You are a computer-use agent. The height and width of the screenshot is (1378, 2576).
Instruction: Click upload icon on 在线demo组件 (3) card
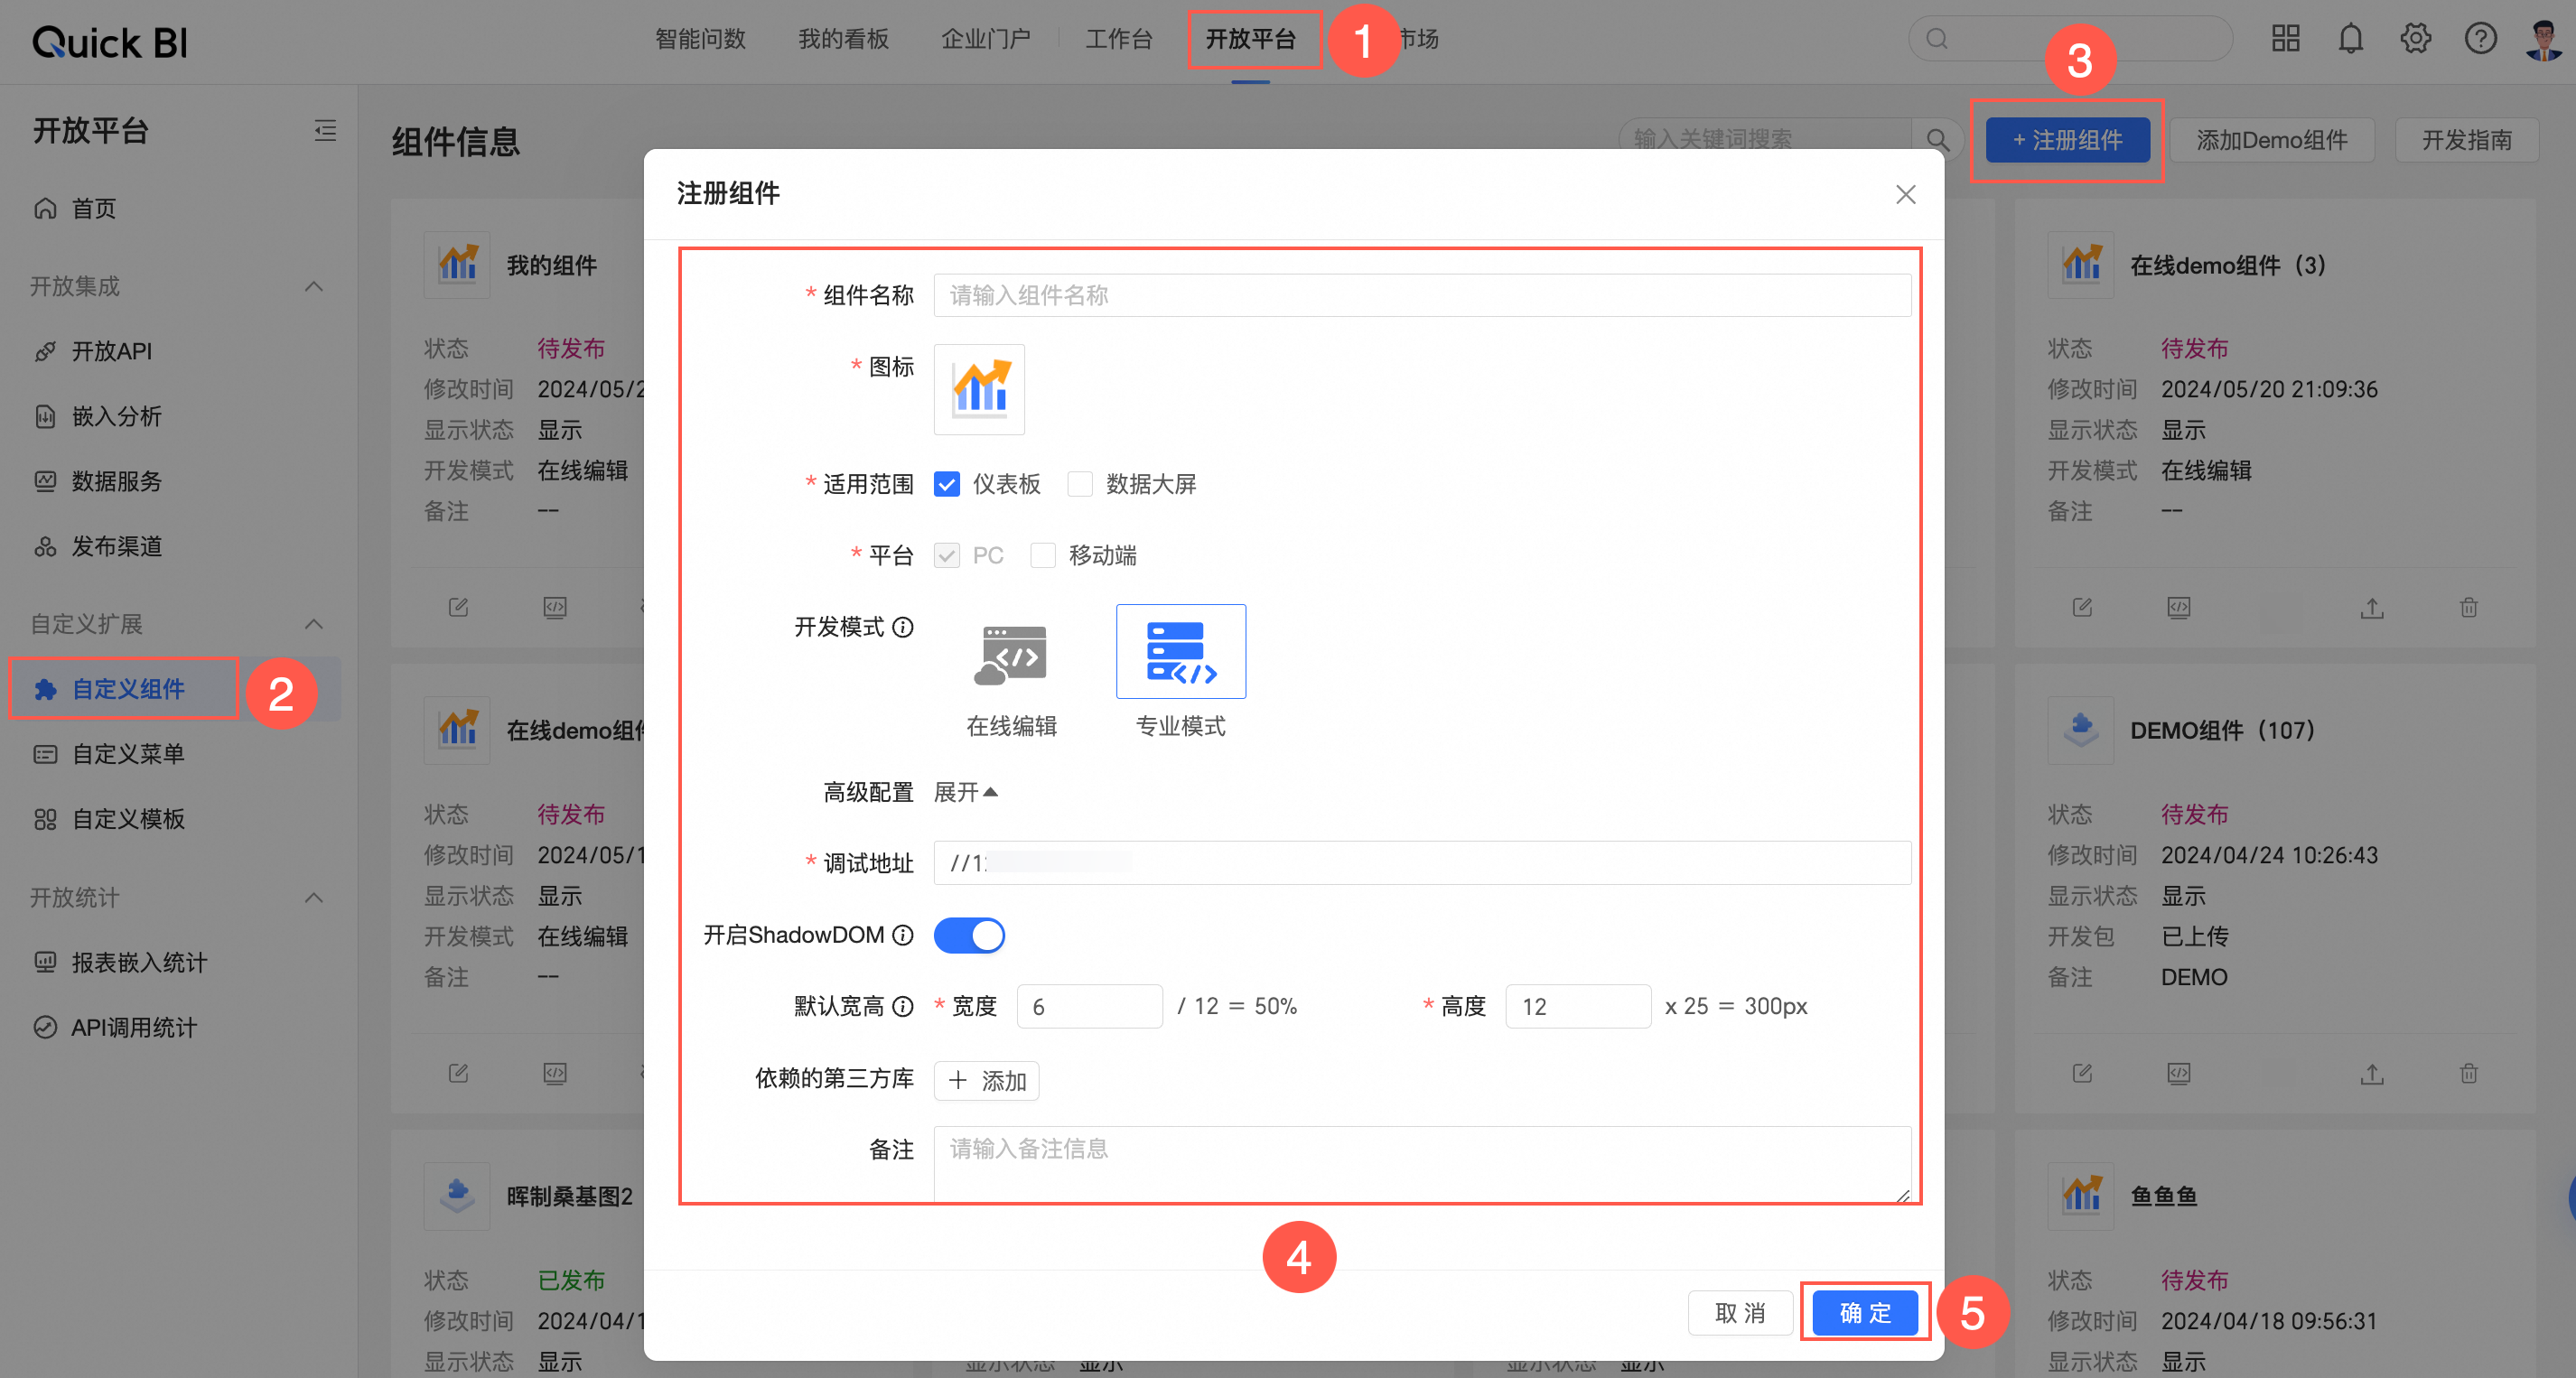(2372, 608)
